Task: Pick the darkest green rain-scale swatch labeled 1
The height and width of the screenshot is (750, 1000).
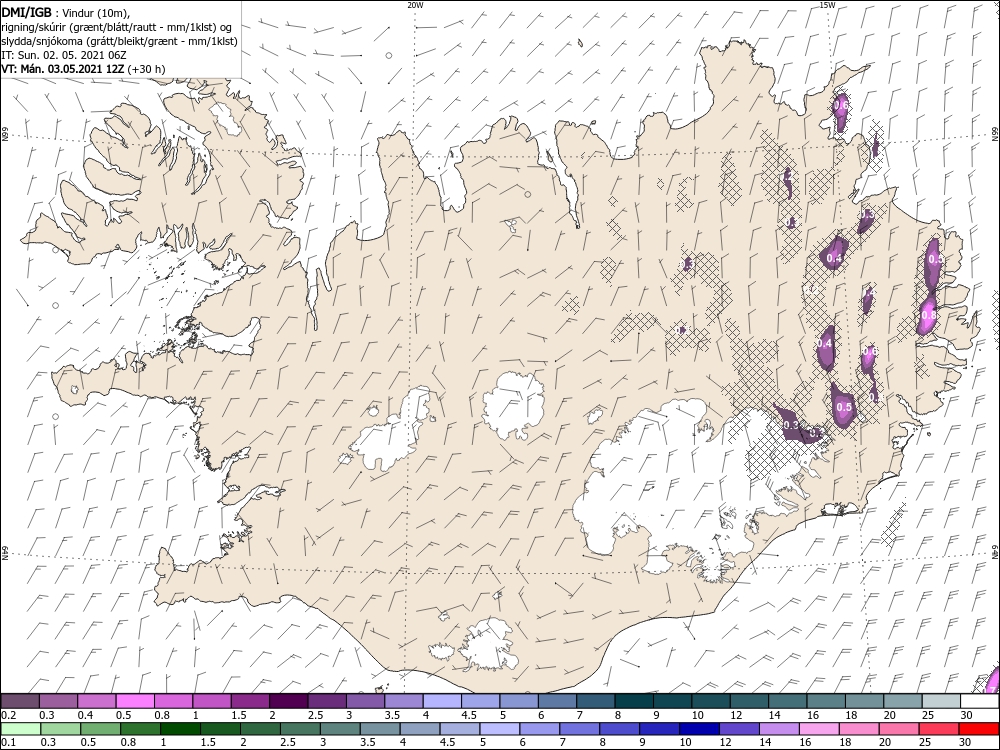Action: click(180, 729)
